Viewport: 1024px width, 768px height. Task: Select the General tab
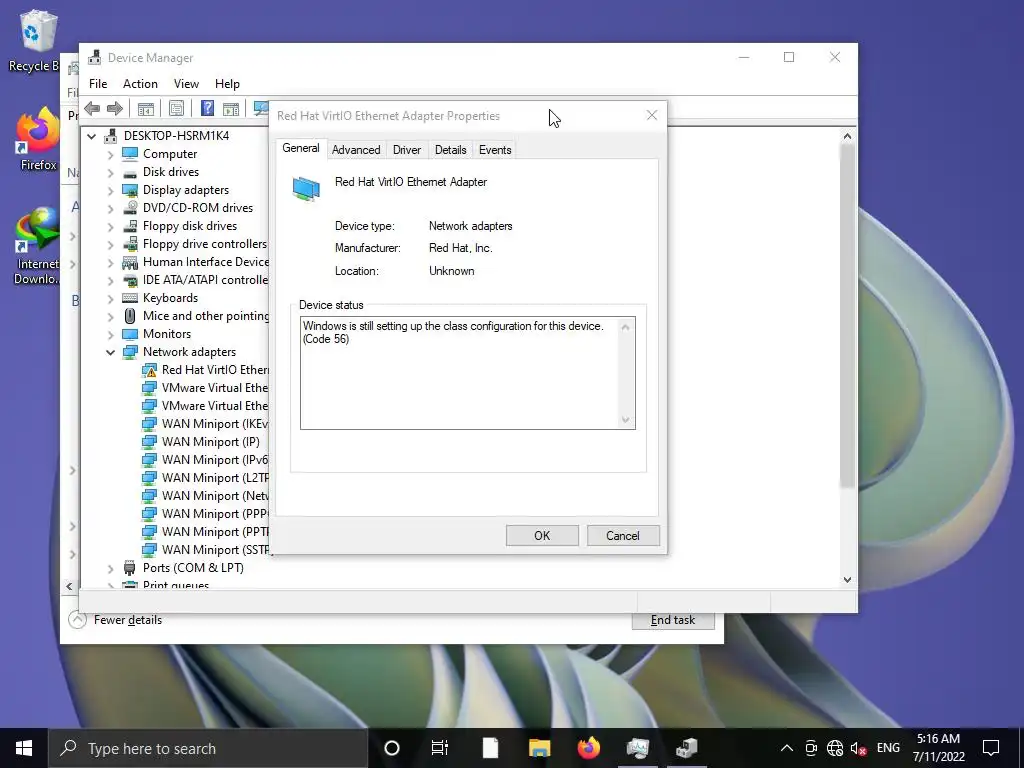300,148
